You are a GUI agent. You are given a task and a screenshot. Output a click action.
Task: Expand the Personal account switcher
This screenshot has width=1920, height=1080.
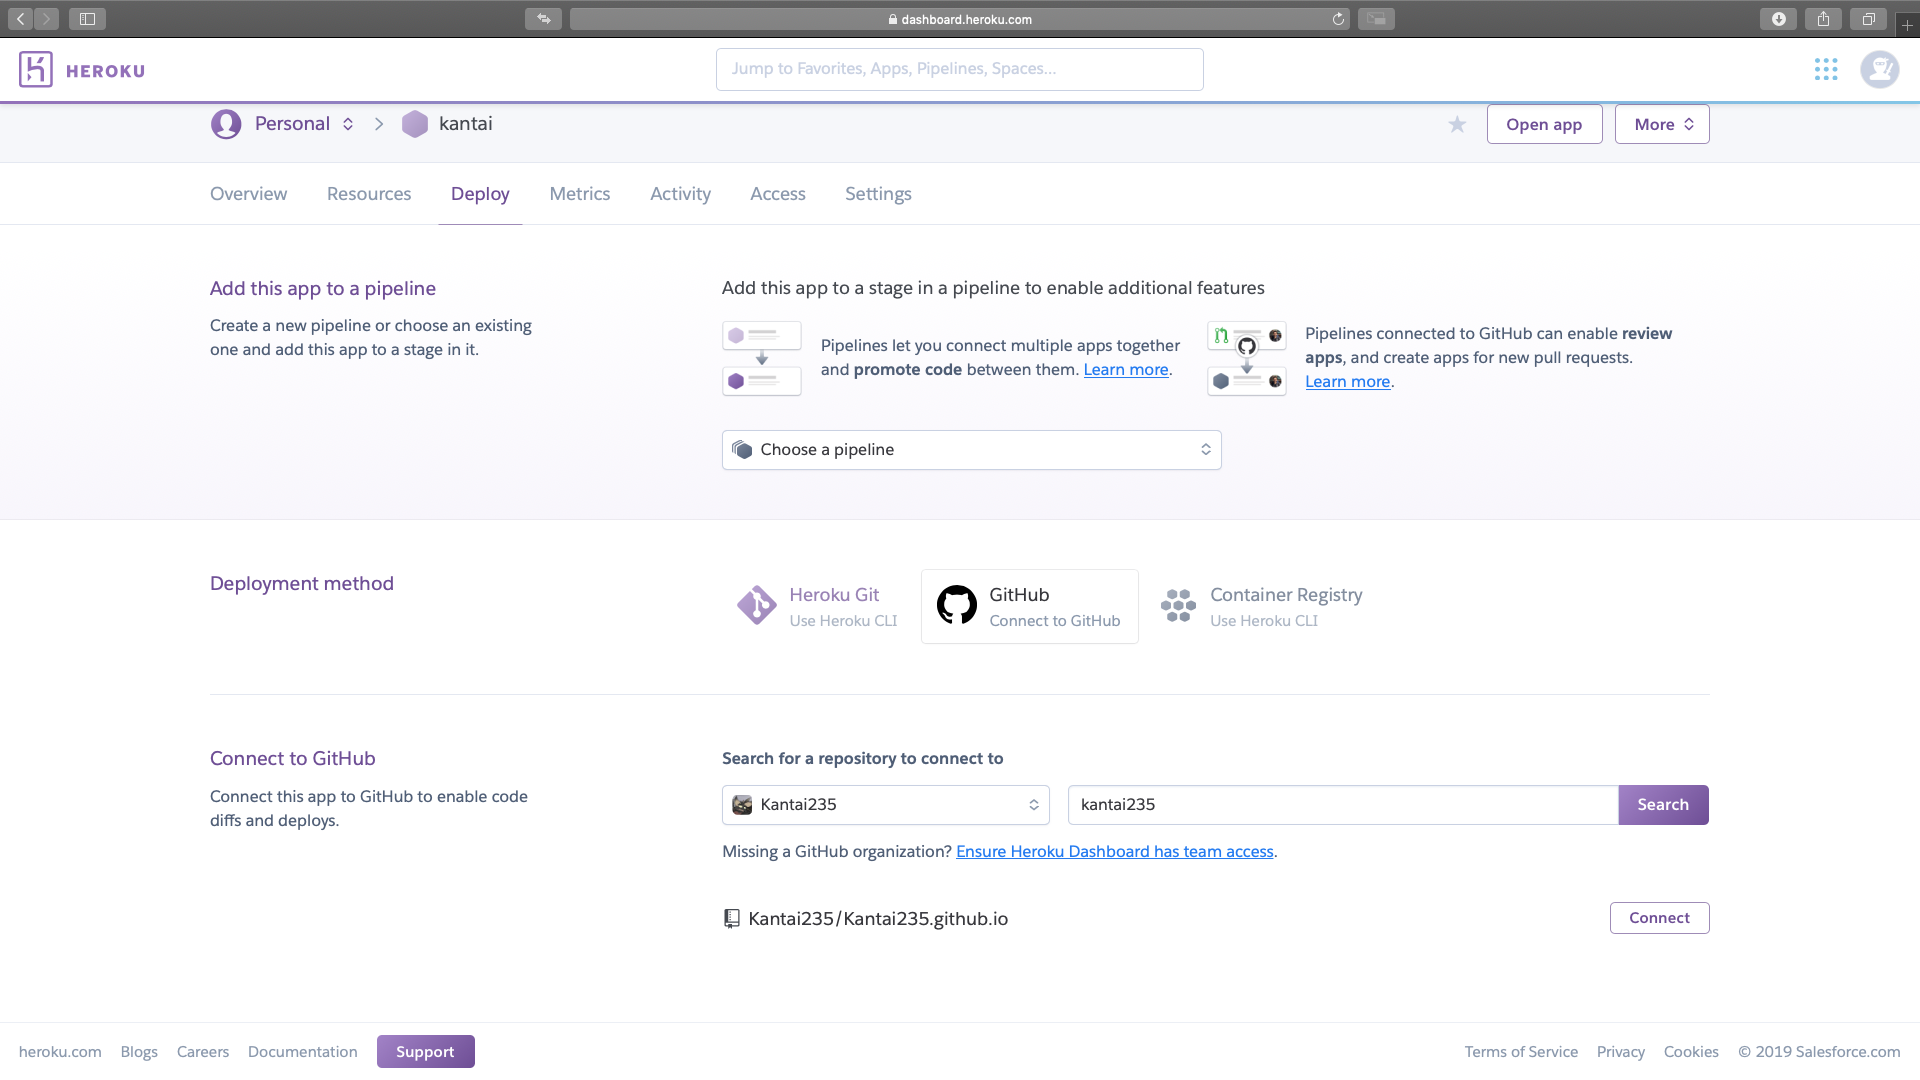(x=348, y=124)
